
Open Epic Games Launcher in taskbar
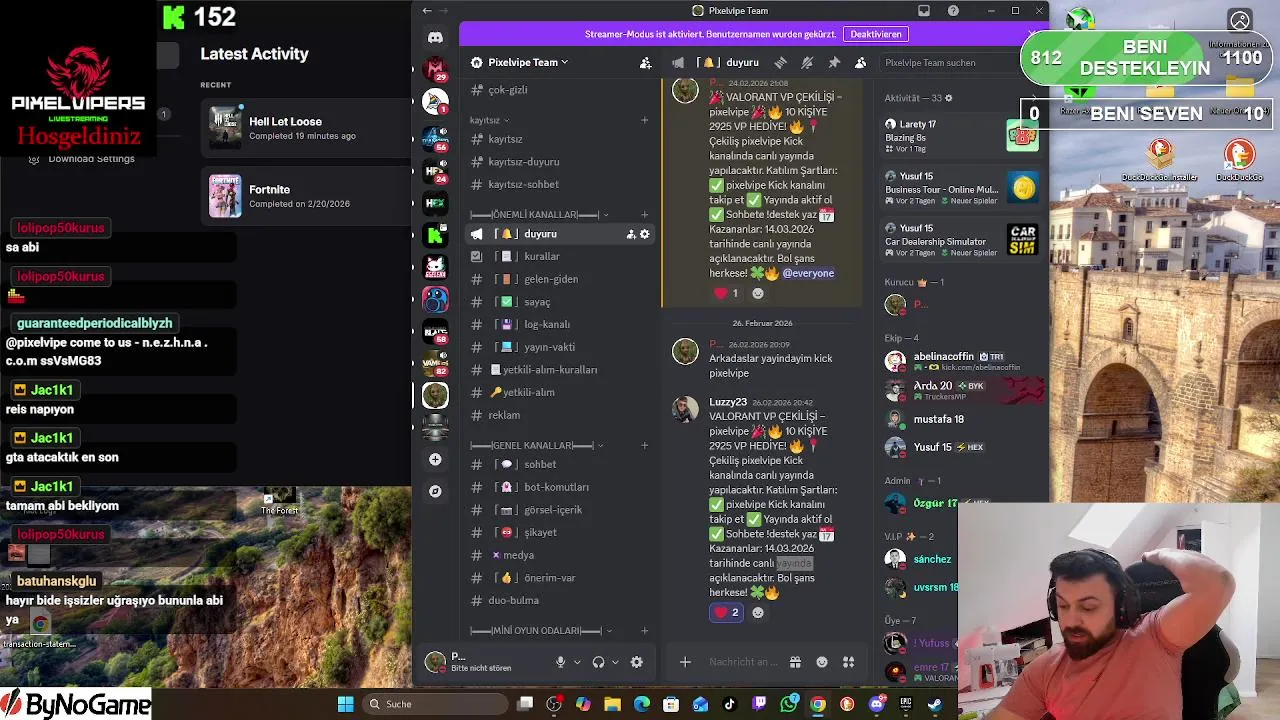(x=905, y=704)
